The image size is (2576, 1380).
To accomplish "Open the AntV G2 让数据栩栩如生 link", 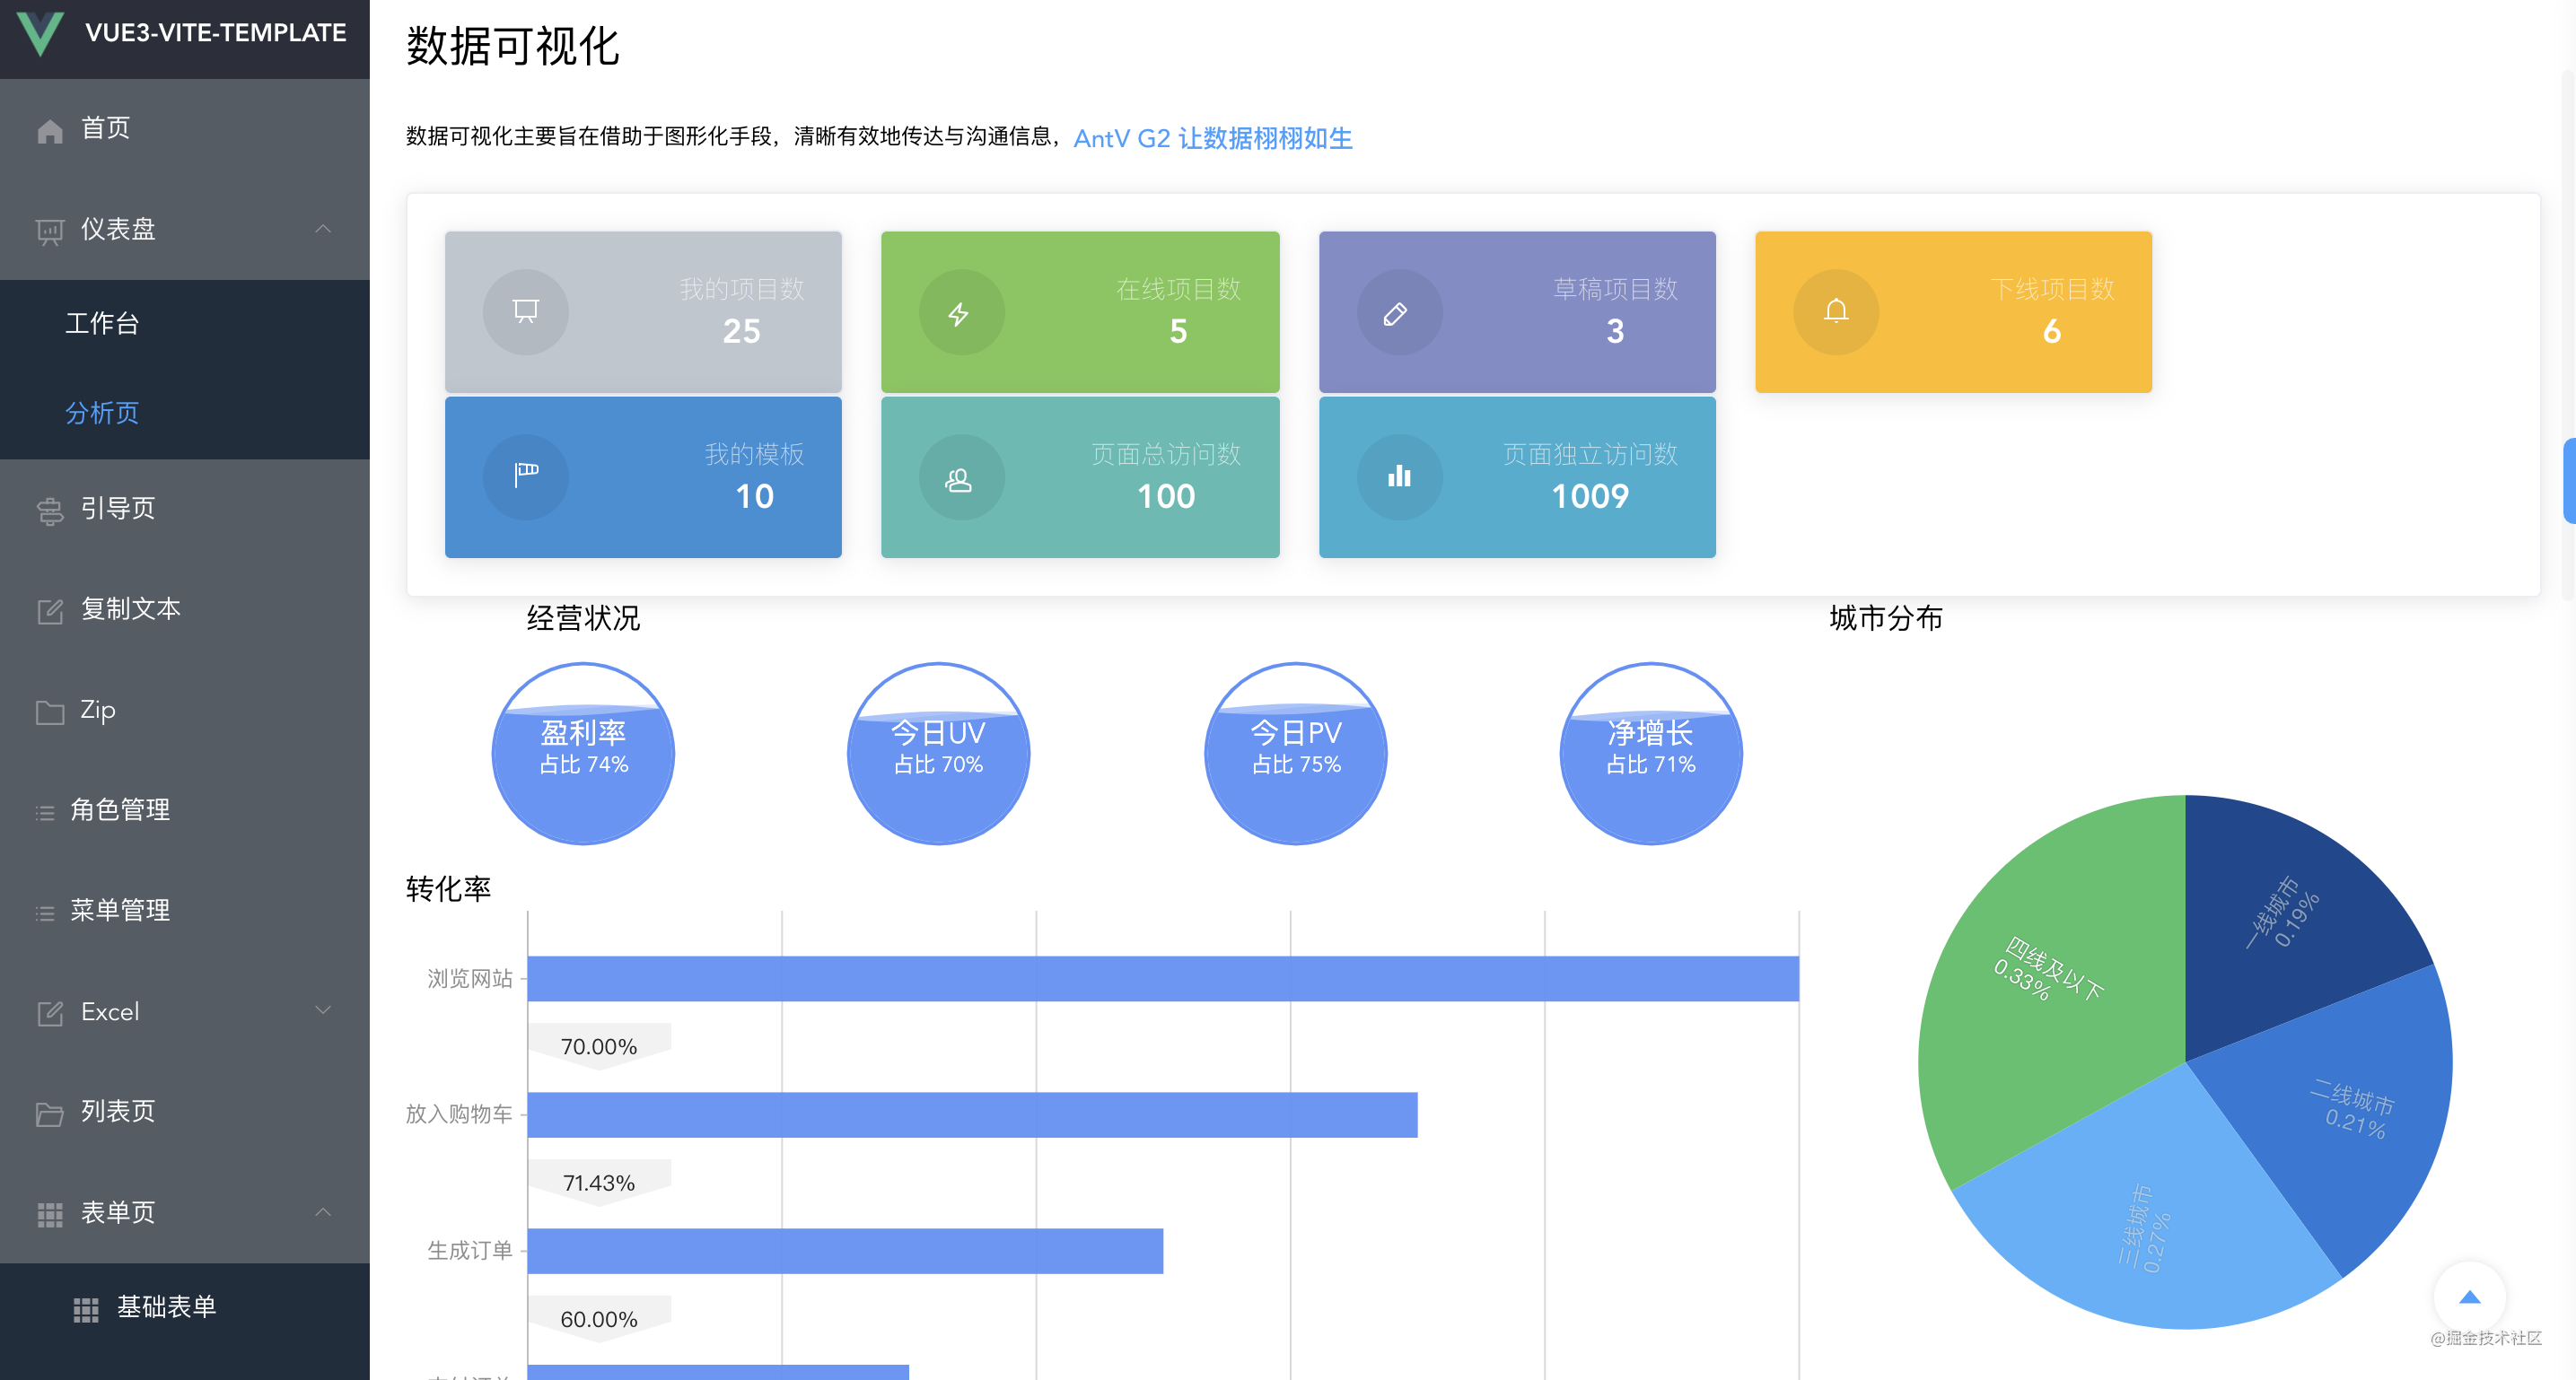I will coord(1212,138).
